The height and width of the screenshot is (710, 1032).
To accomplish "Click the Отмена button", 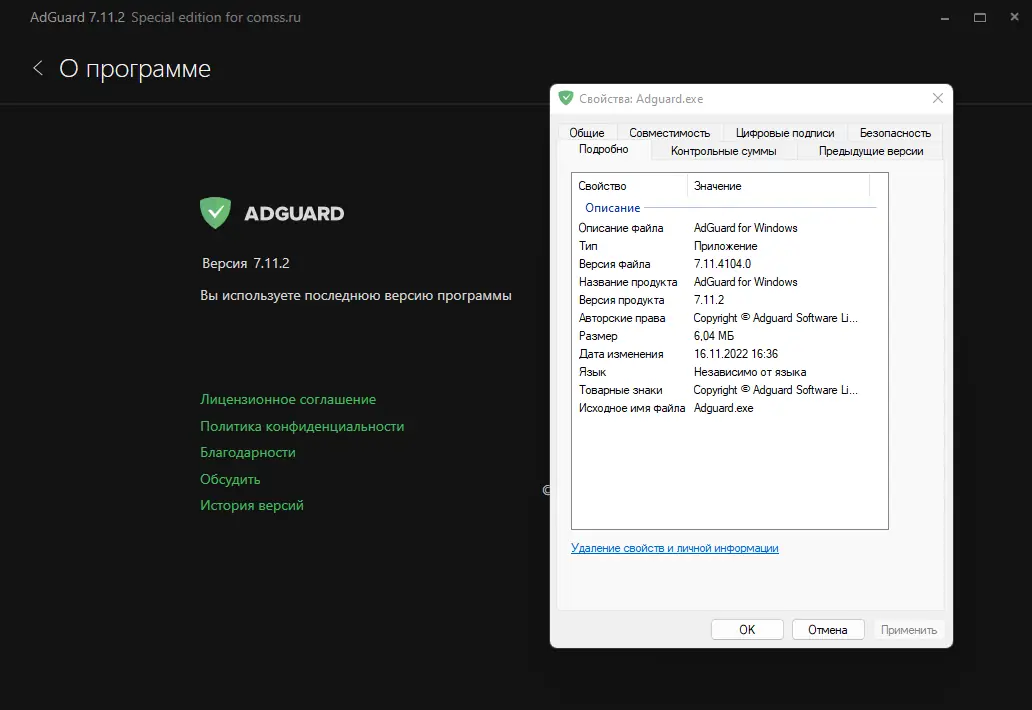I will tap(827, 630).
